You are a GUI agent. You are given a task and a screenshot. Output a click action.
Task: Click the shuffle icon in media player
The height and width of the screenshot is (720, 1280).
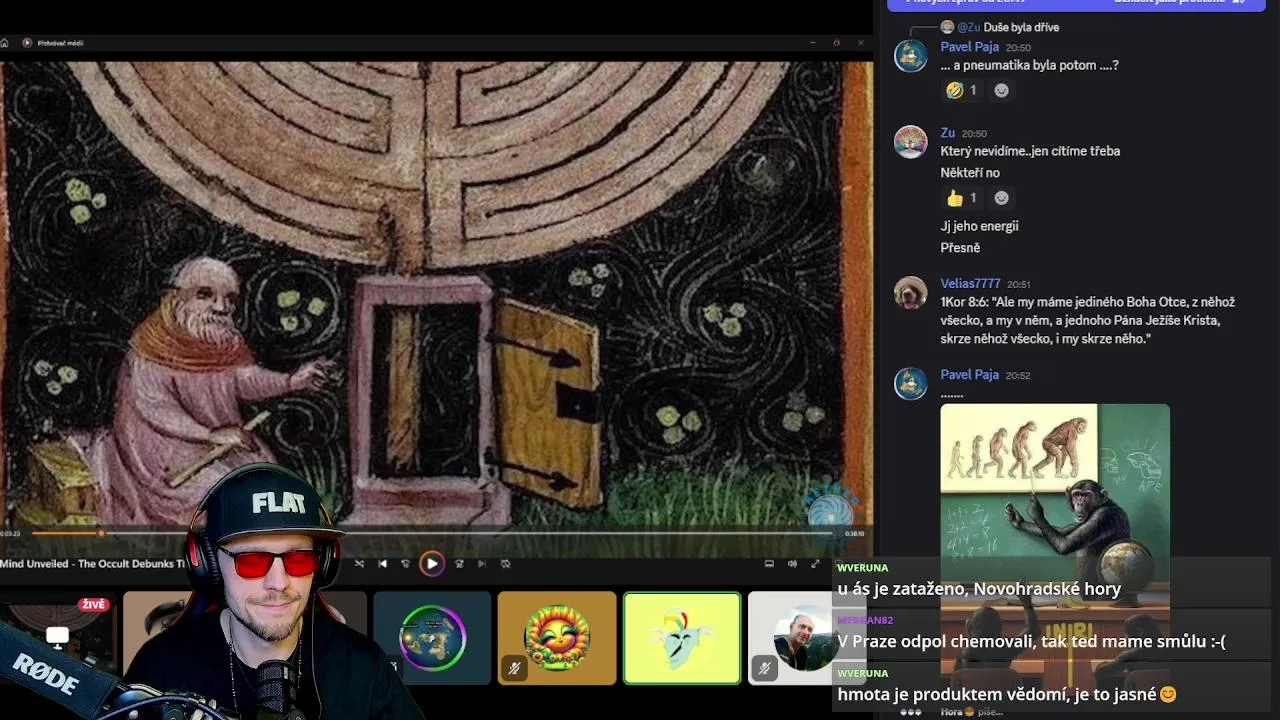pos(359,564)
